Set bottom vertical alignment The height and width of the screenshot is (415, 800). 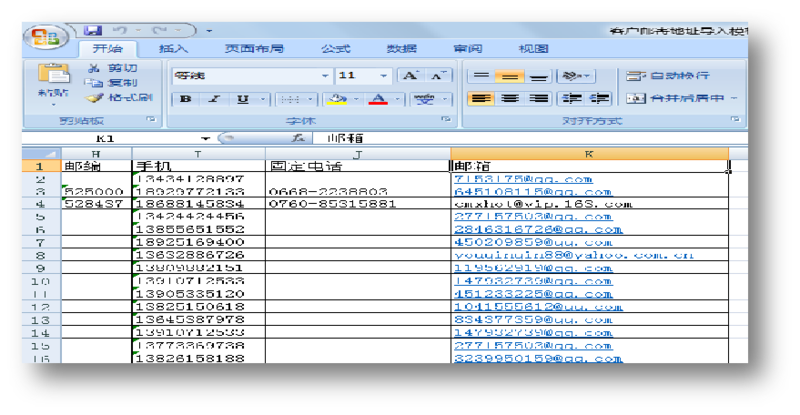point(538,76)
